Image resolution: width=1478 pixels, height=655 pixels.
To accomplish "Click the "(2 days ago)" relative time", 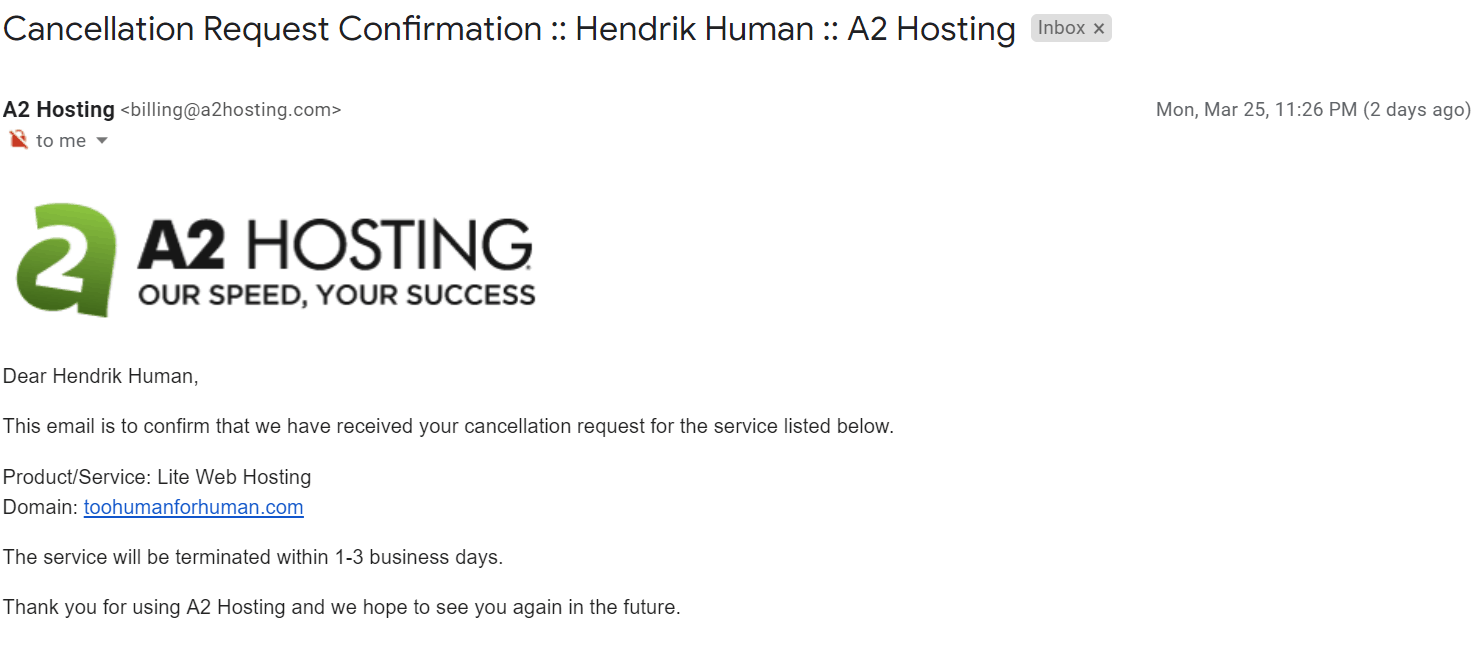I will tap(1417, 110).
